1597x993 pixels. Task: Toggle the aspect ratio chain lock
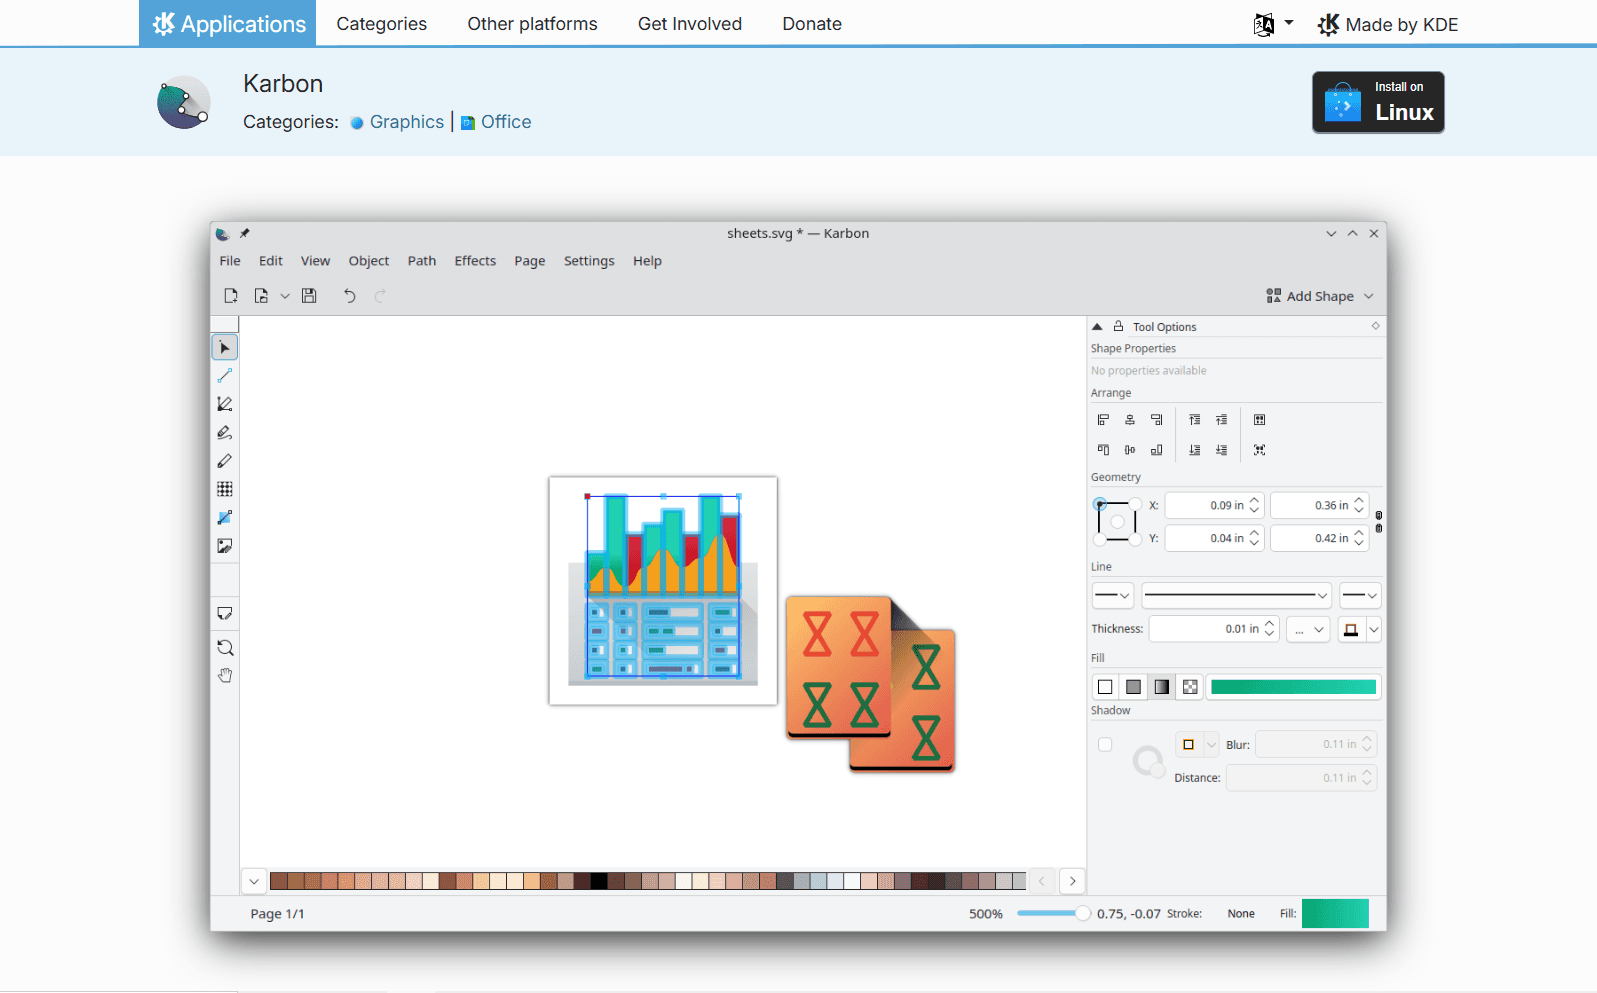[1379, 522]
